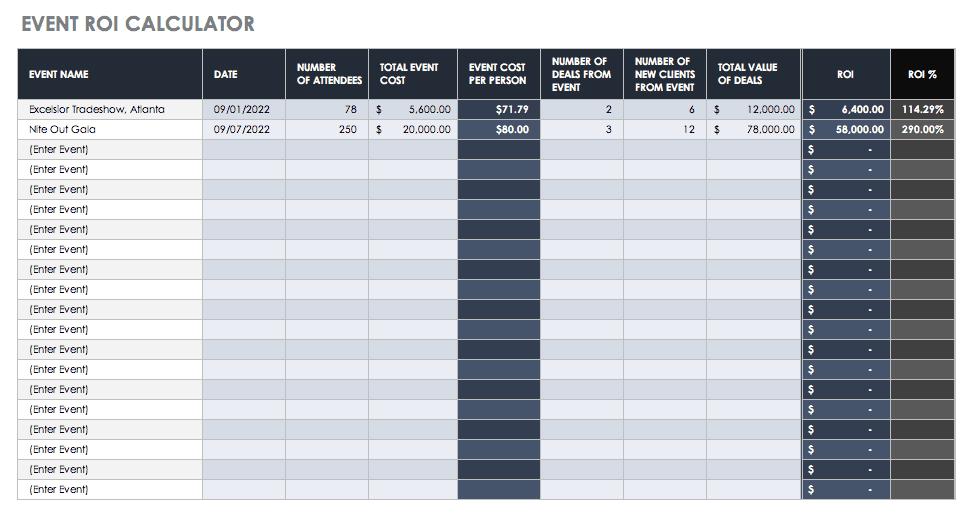Click the 114.29% ROI percentage cell
The width and height of the screenshot is (978, 529).
(922, 109)
